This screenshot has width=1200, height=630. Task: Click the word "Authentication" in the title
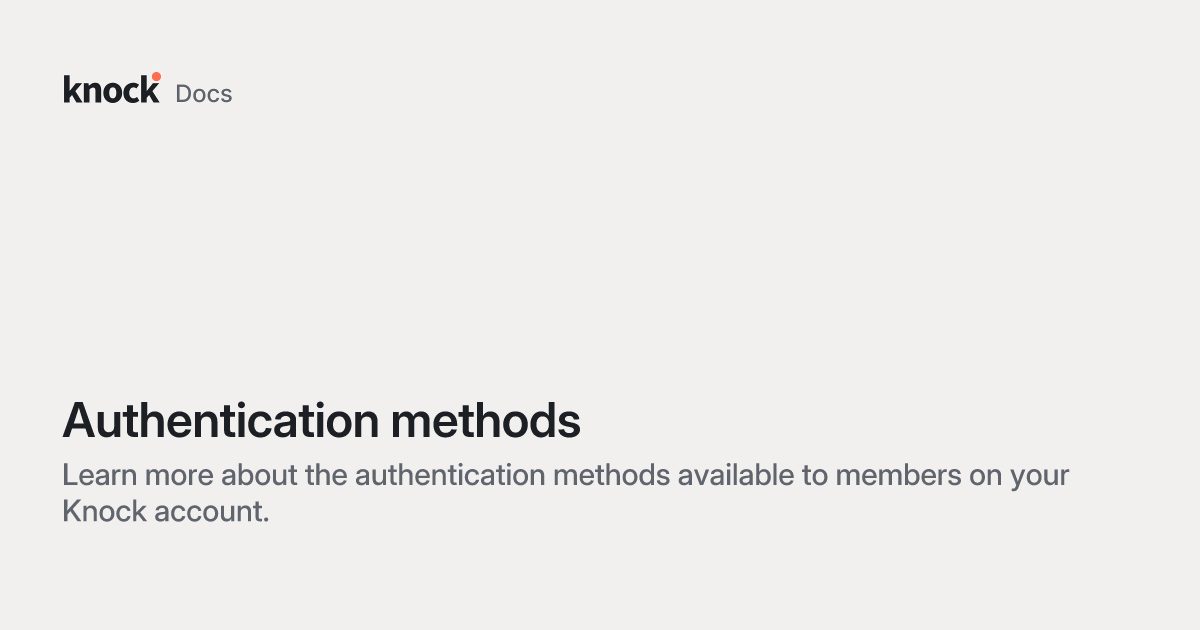coord(221,421)
